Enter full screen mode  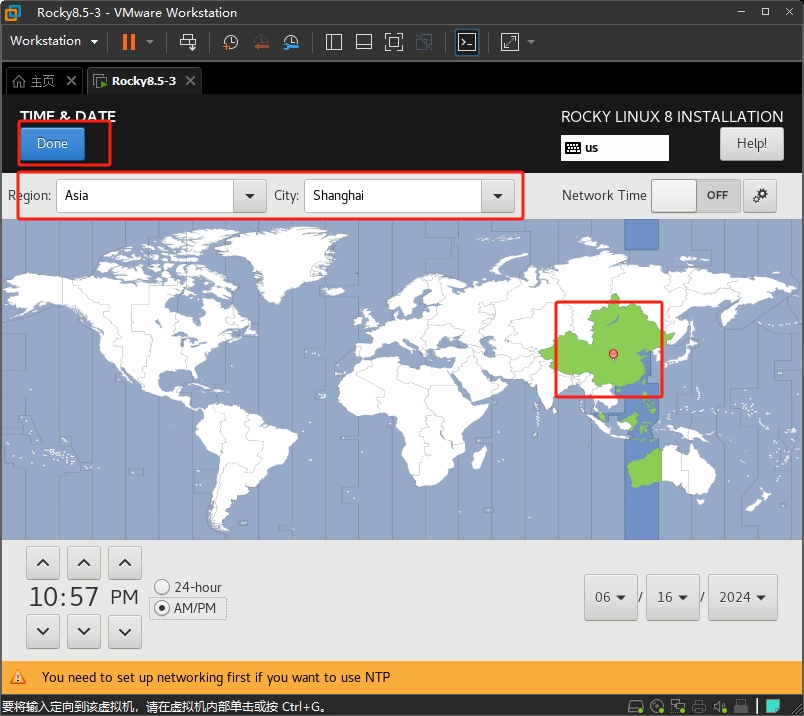(x=394, y=42)
